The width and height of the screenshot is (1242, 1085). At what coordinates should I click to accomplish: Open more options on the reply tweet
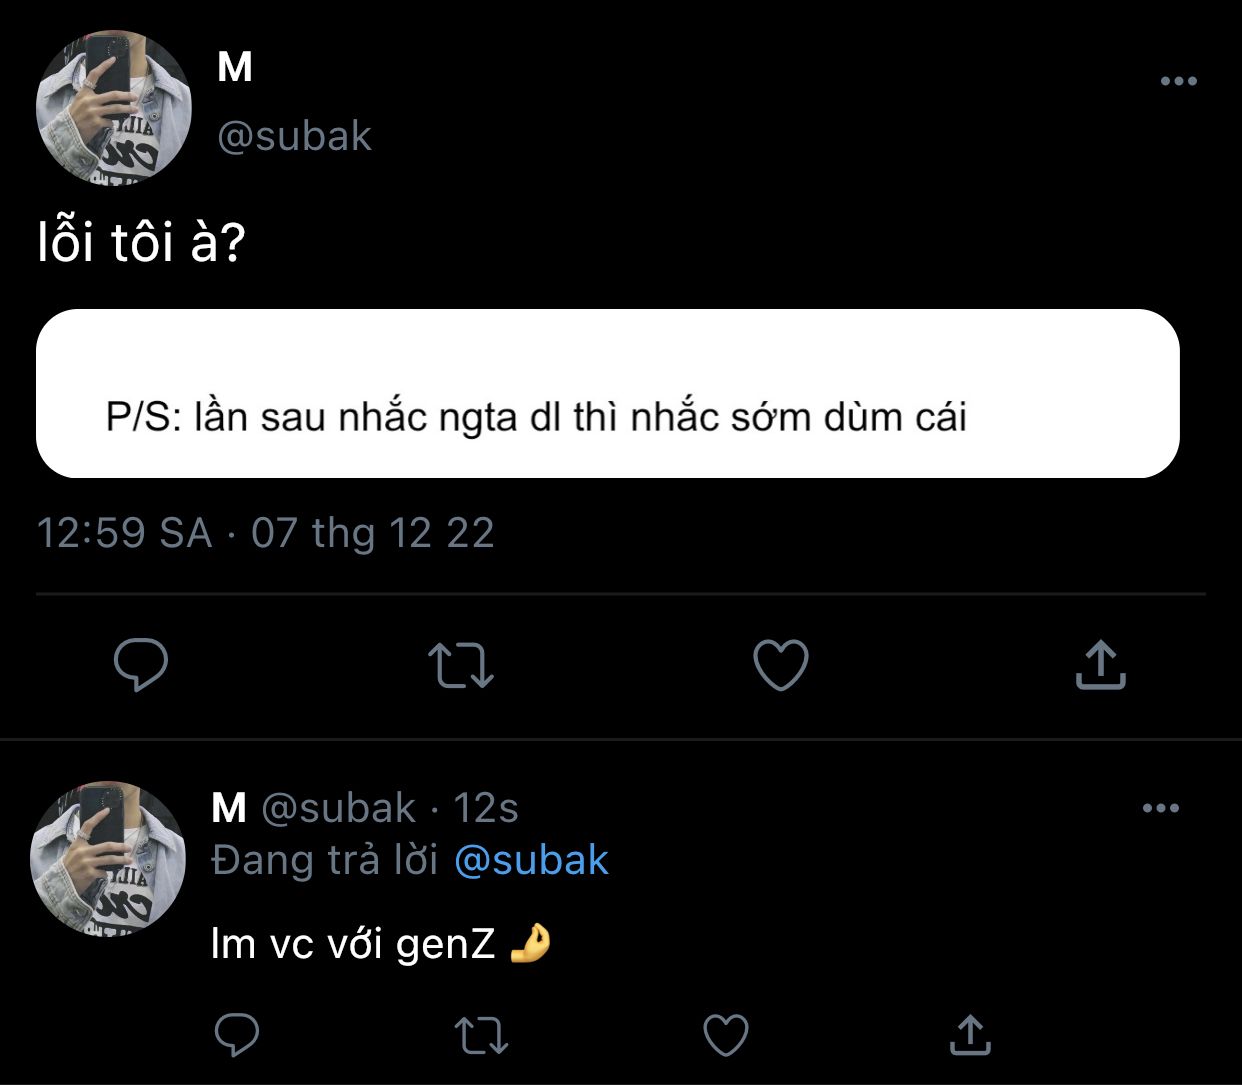click(1160, 808)
